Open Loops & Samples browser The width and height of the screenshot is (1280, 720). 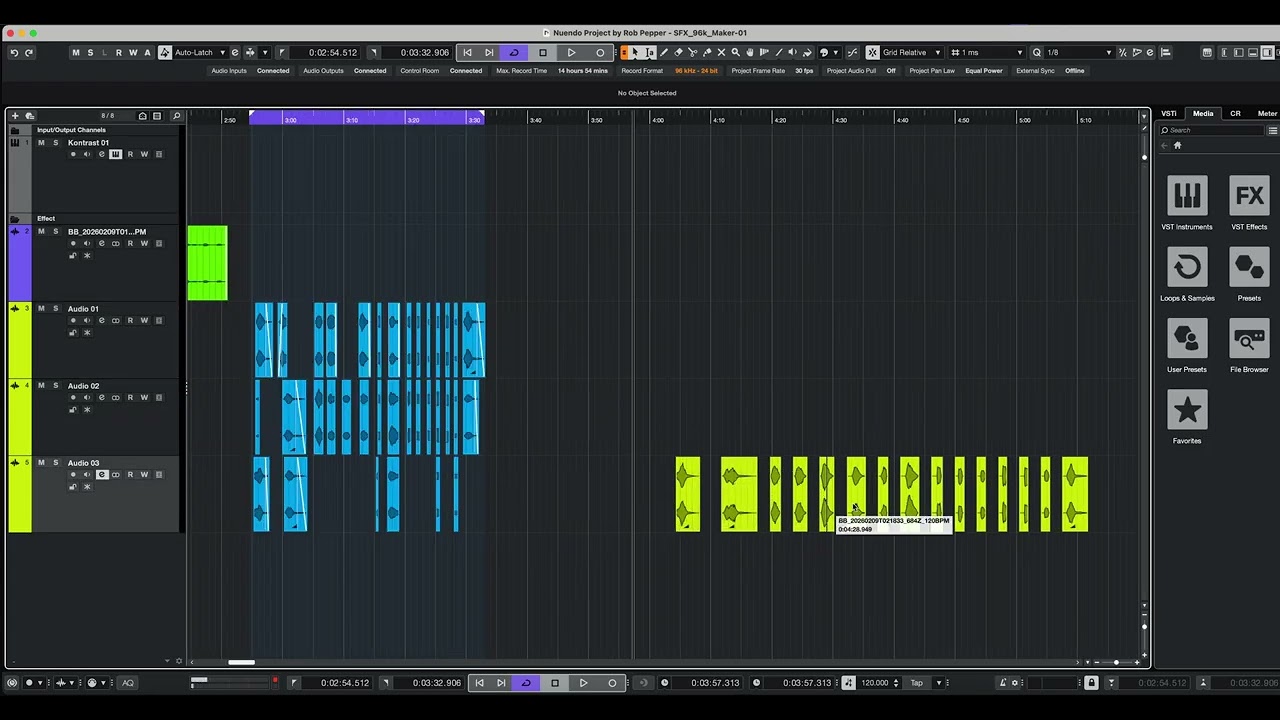pyautogui.click(x=1187, y=273)
